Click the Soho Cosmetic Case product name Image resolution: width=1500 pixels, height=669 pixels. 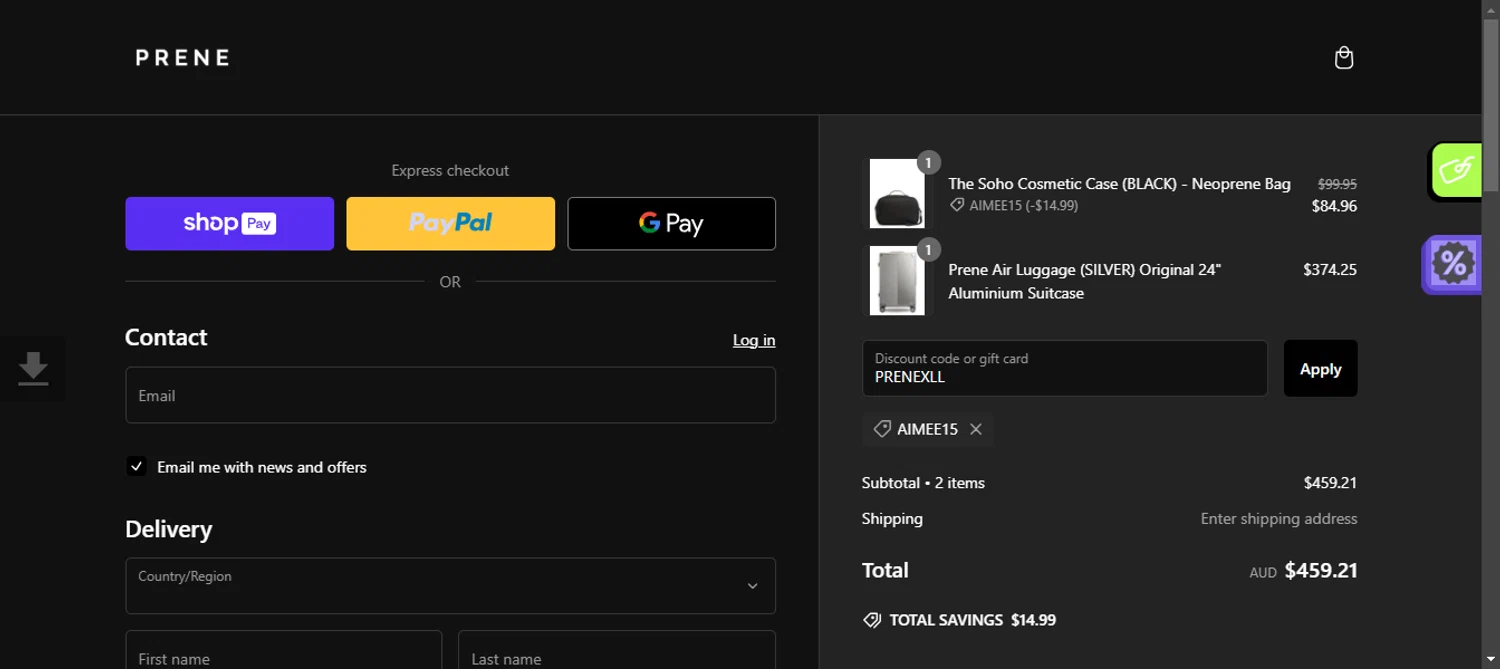[x=1119, y=184]
